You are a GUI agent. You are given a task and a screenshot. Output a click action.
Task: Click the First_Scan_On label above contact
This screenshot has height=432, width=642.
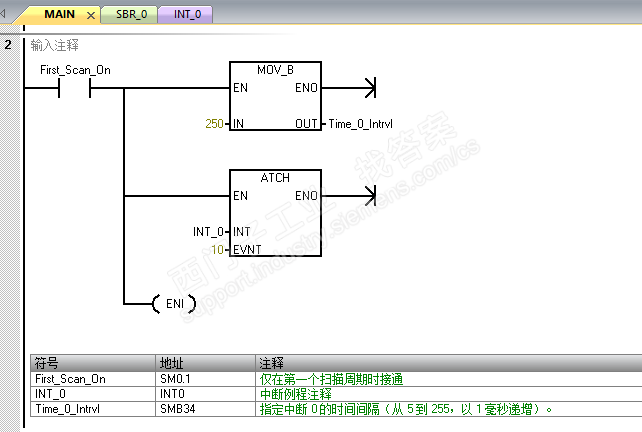click(75, 70)
